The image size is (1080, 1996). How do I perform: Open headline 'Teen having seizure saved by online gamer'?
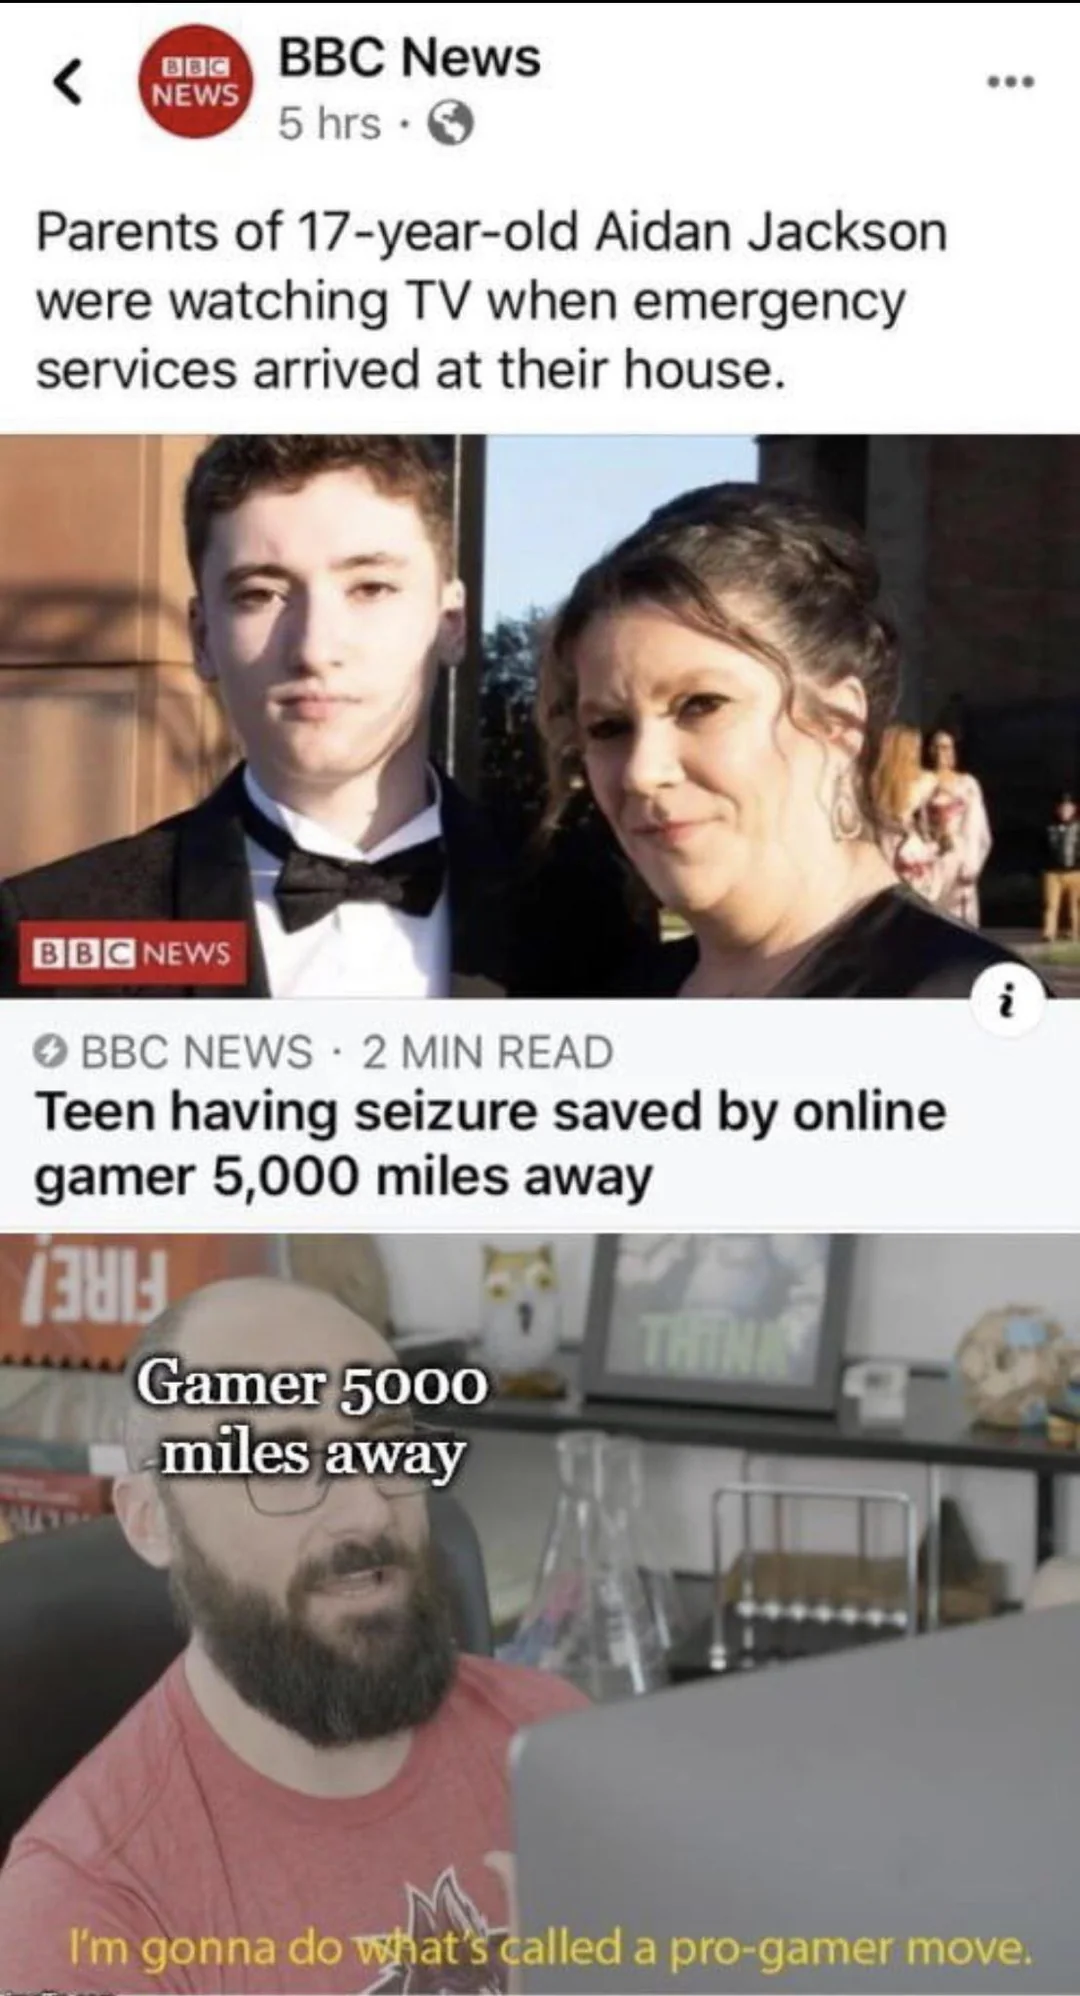click(x=490, y=1144)
